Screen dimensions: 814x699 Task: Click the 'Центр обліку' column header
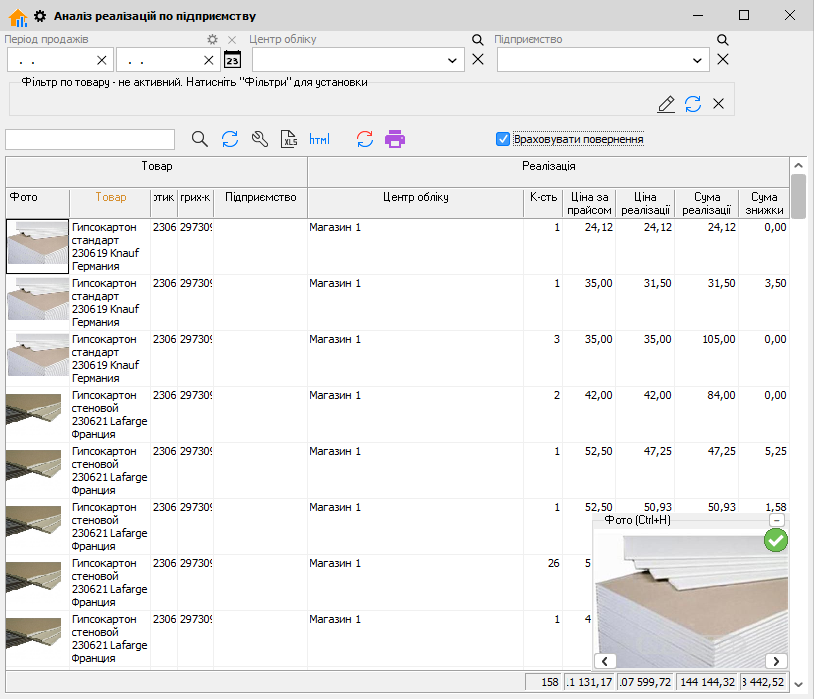tap(415, 198)
